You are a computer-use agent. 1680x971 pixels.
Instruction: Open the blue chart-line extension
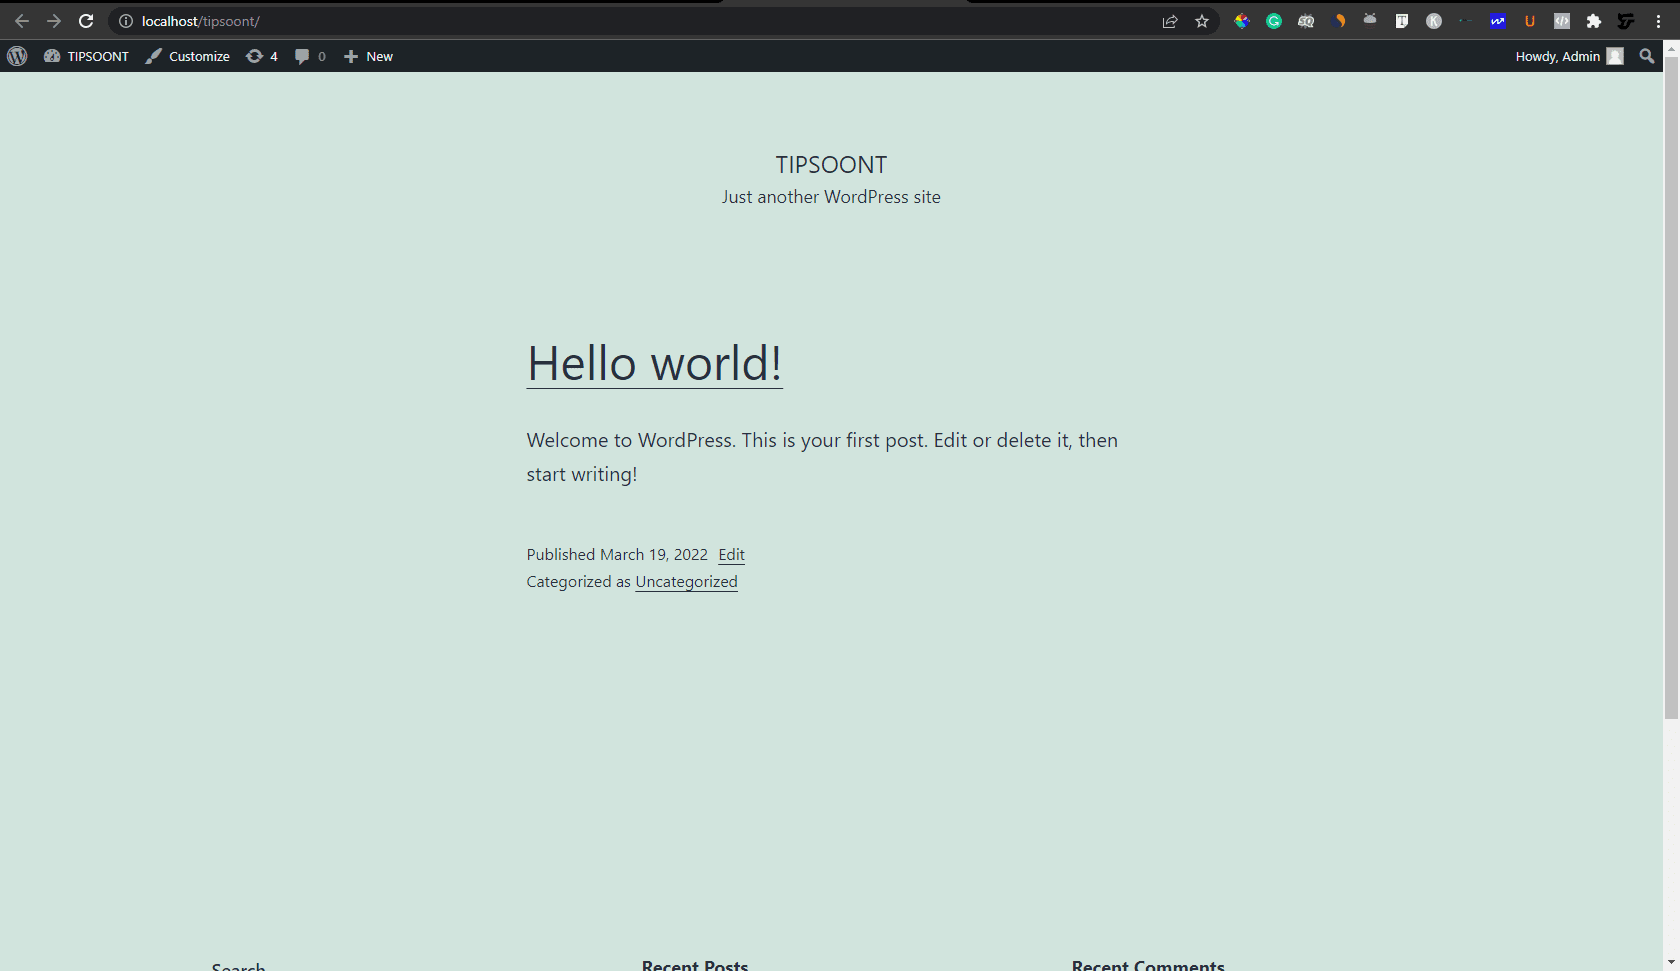point(1497,21)
